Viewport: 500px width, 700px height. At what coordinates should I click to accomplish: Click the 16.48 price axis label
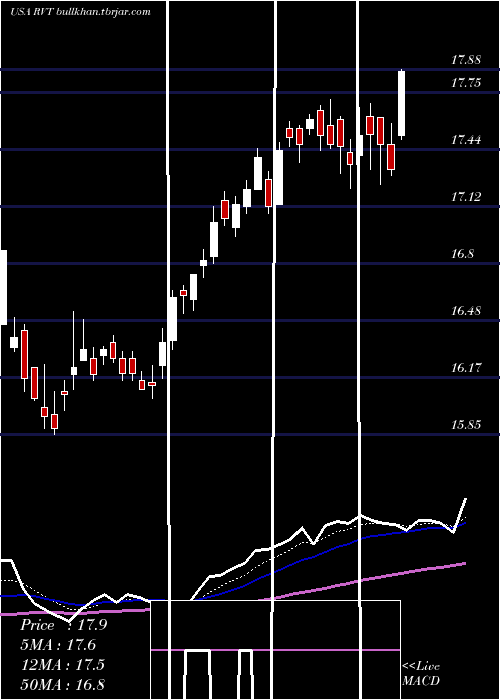[x=466, y=311]
